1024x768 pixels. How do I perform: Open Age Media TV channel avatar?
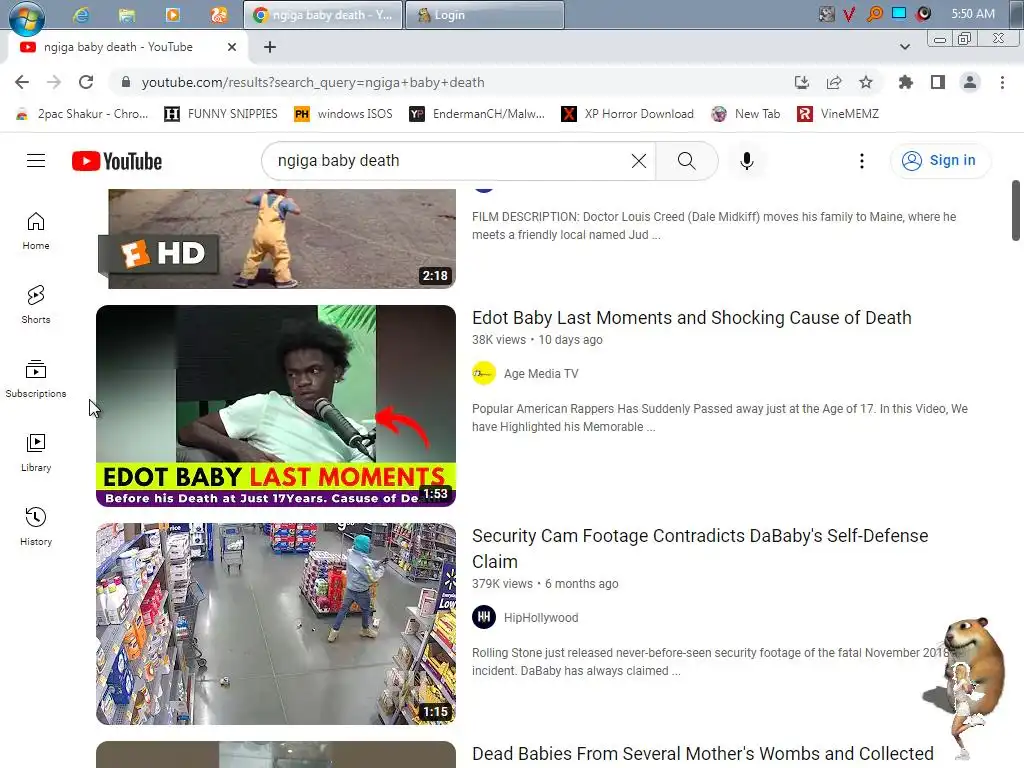pos(484,374)
